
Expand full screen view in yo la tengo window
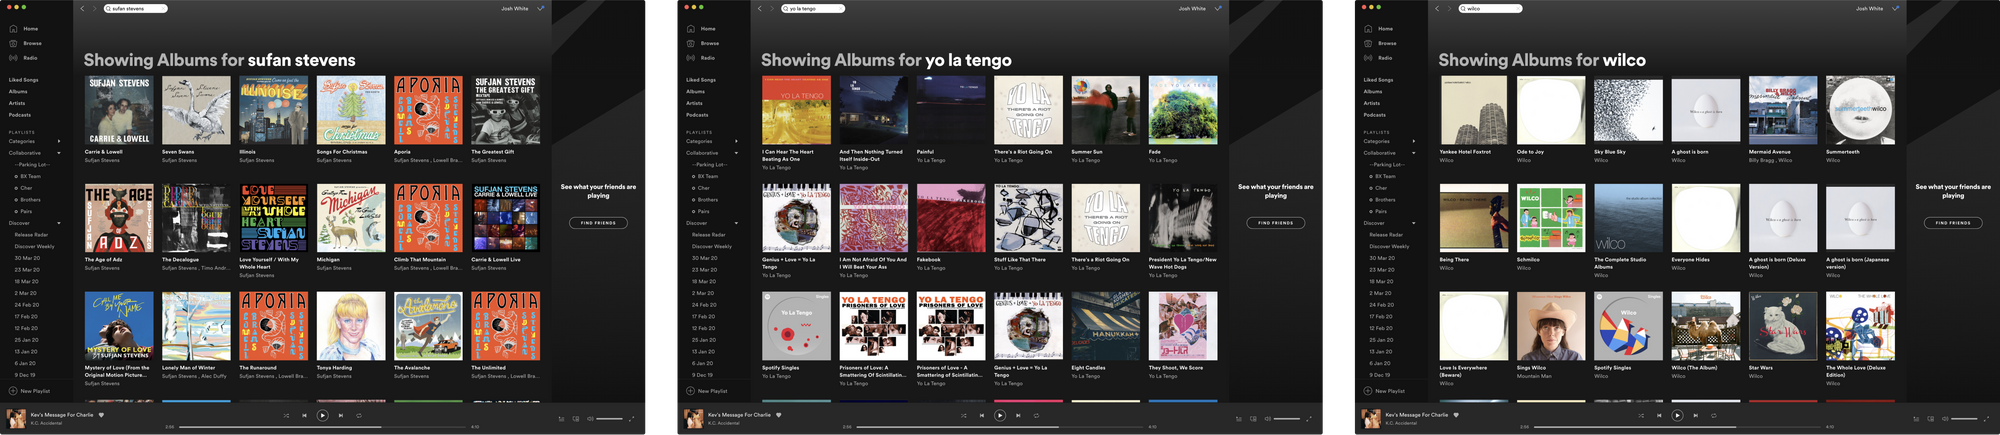(1308, 419)
